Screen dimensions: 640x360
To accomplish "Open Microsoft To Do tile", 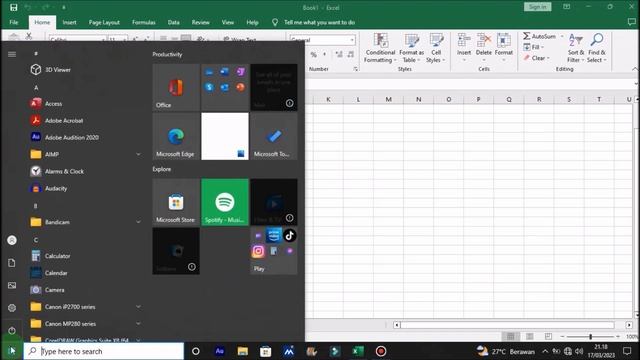I will pyautogui.click(x=274, y=136).
